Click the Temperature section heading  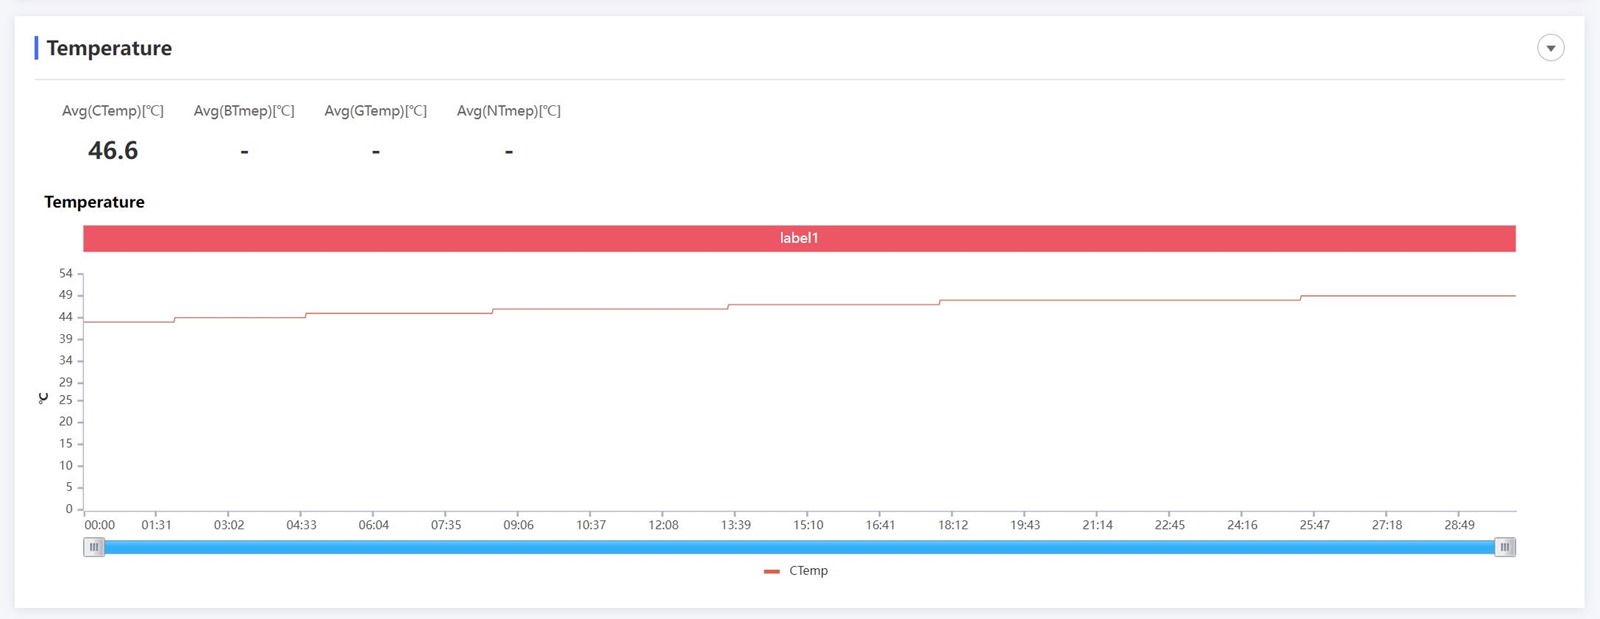pyautogui.click(x=109, y=48)
